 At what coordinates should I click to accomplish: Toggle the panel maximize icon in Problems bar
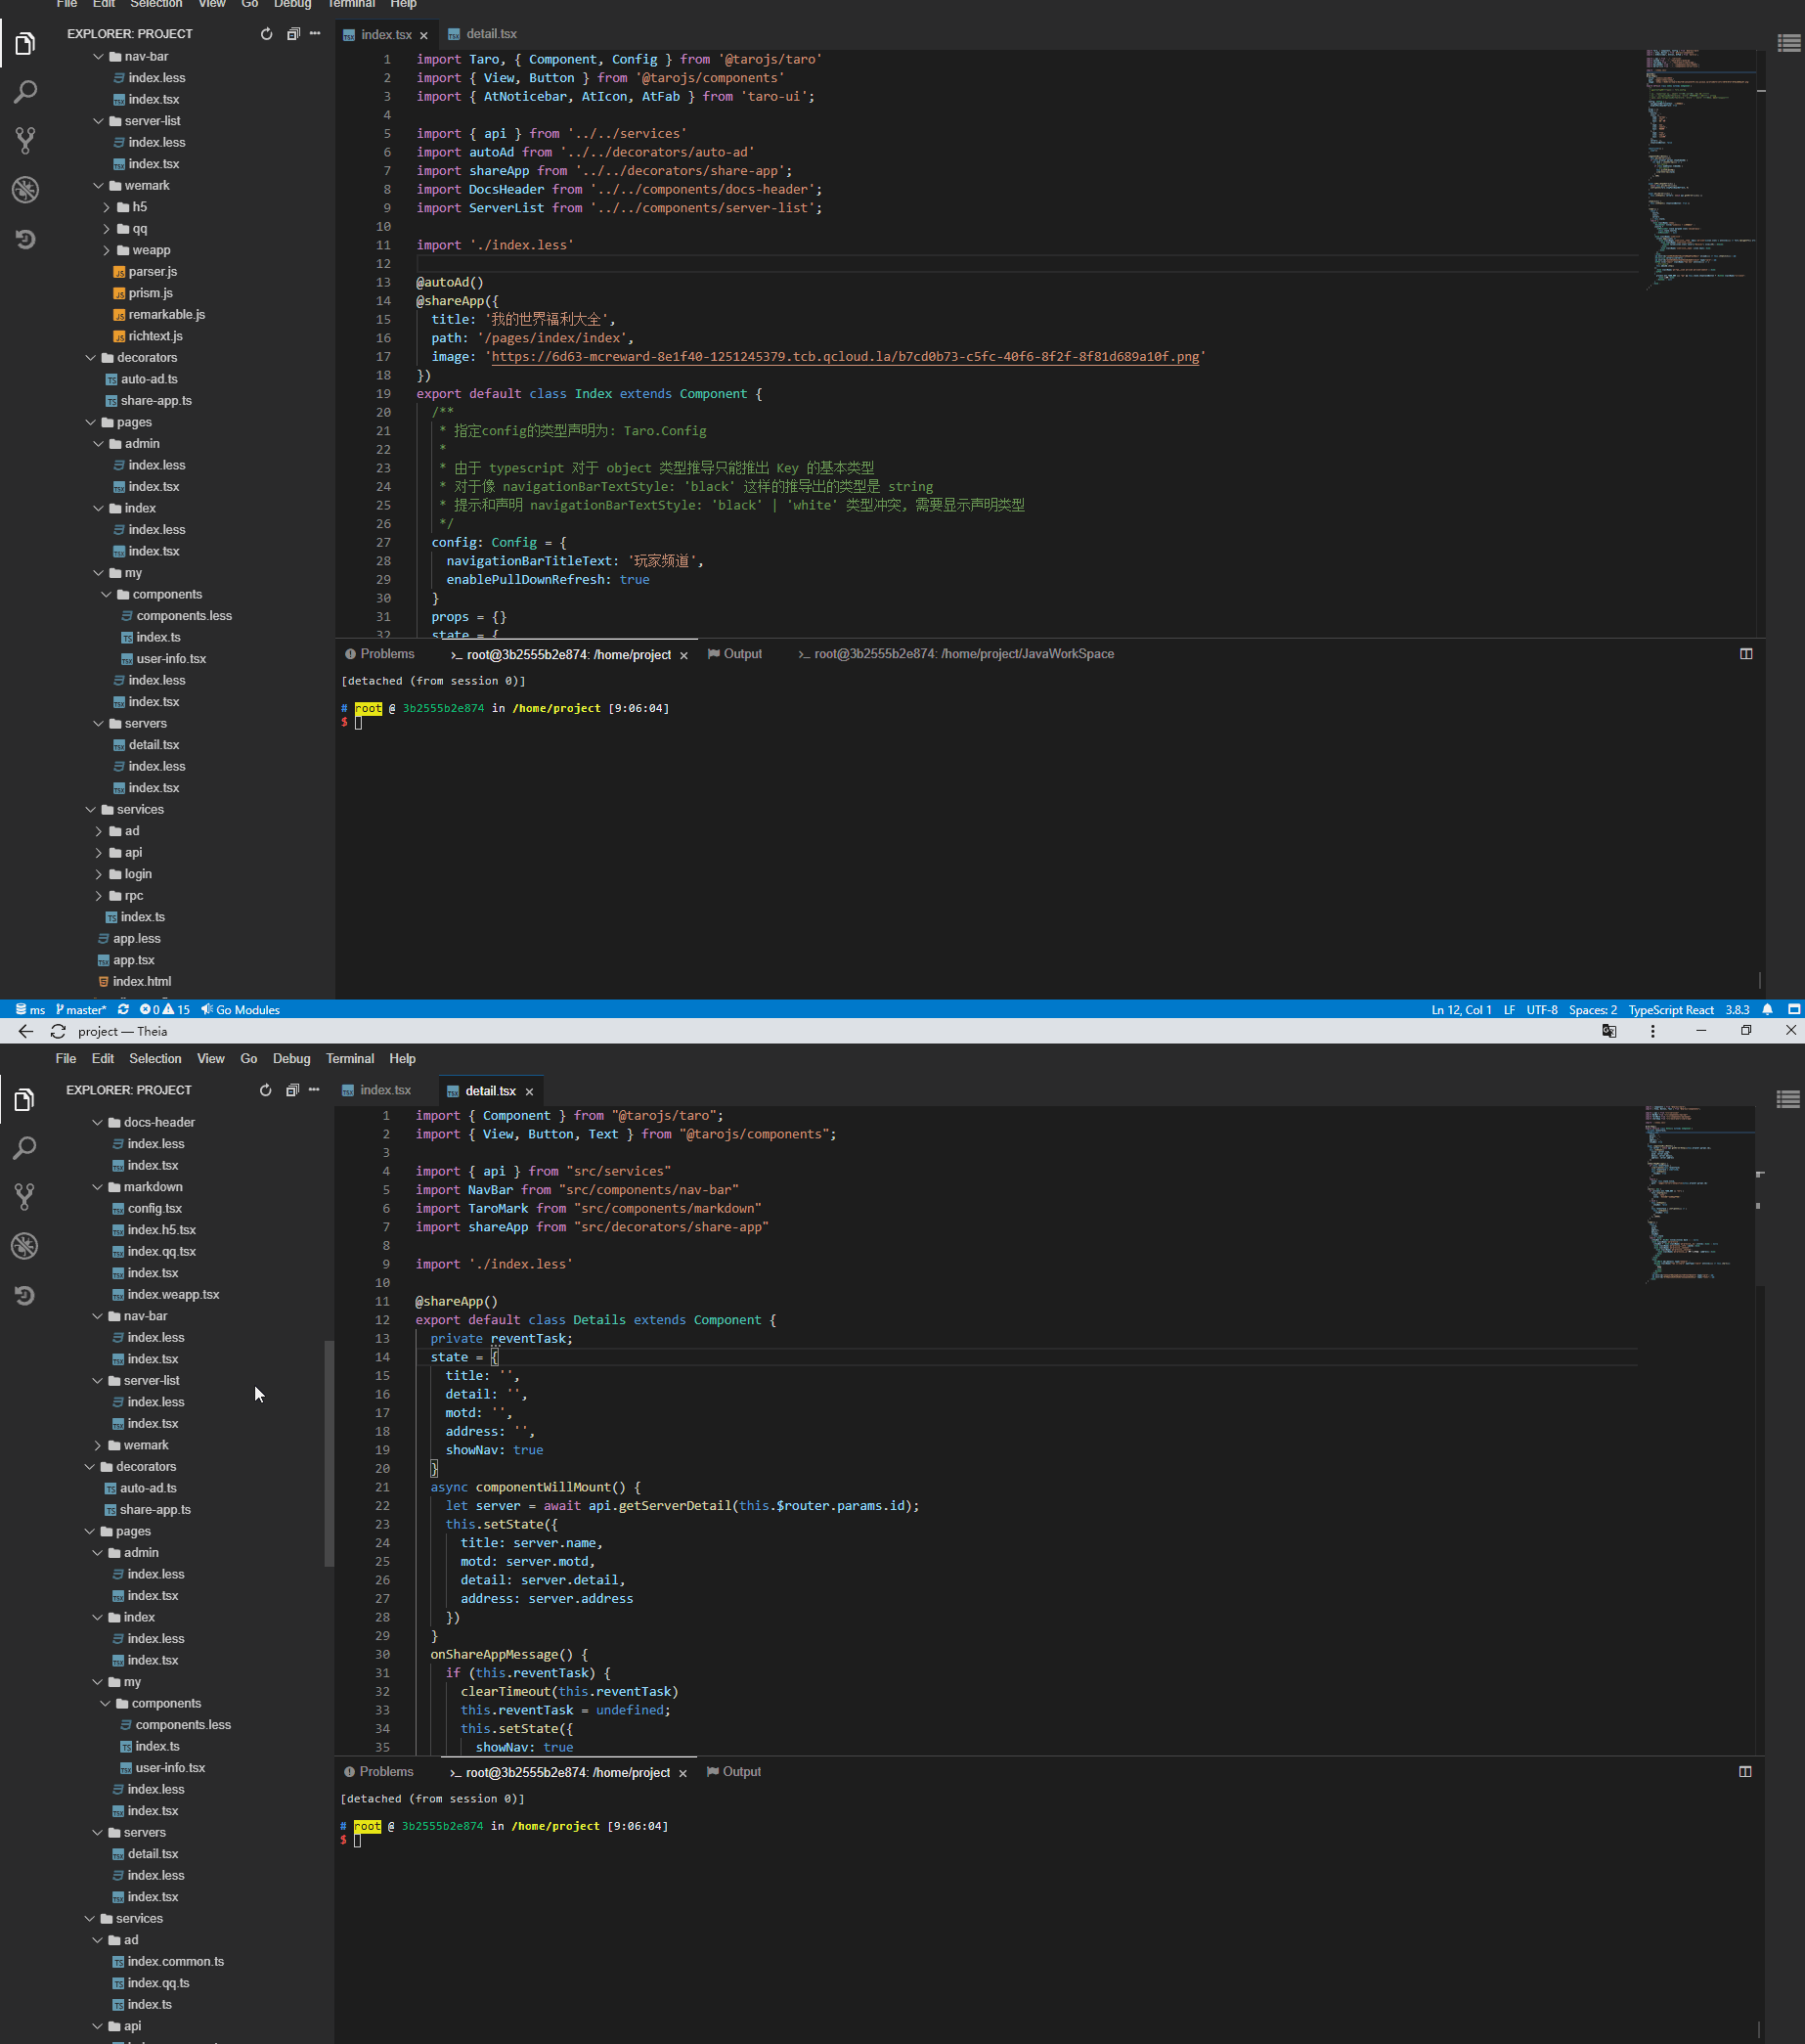coord(1747,653)
